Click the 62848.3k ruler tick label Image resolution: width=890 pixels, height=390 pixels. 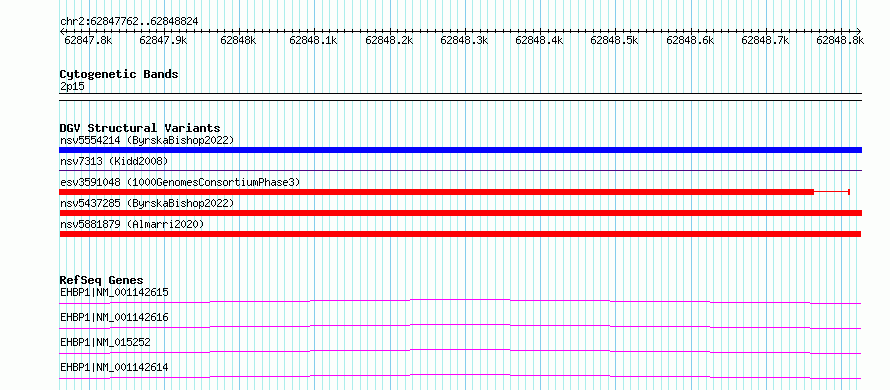(x=464, y=40)
